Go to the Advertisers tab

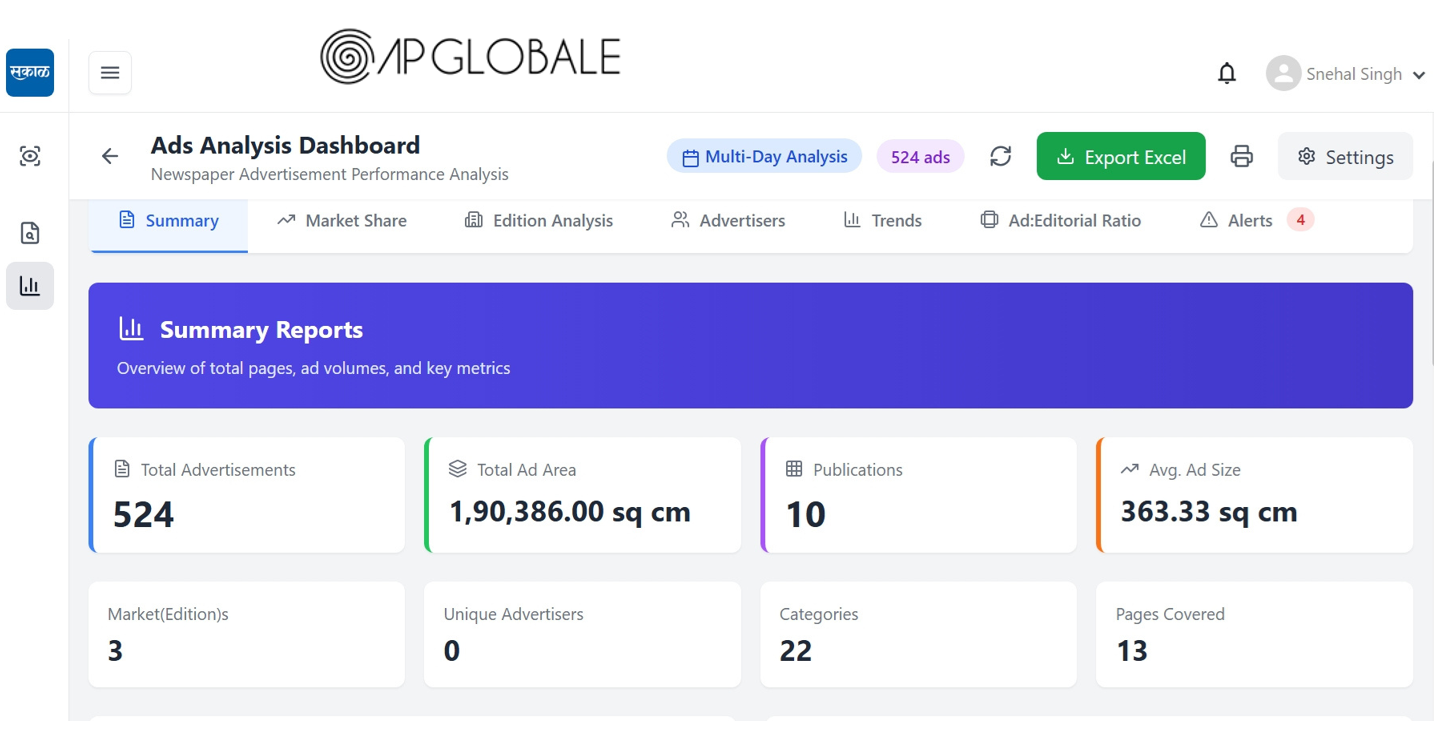(x=728, y=221)
